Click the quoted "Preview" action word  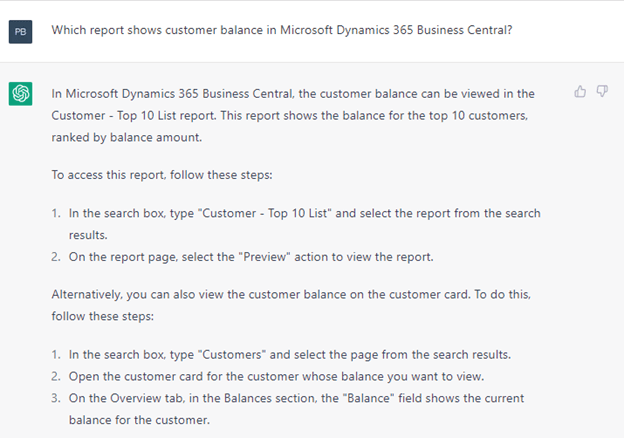(x=265, y=257)
